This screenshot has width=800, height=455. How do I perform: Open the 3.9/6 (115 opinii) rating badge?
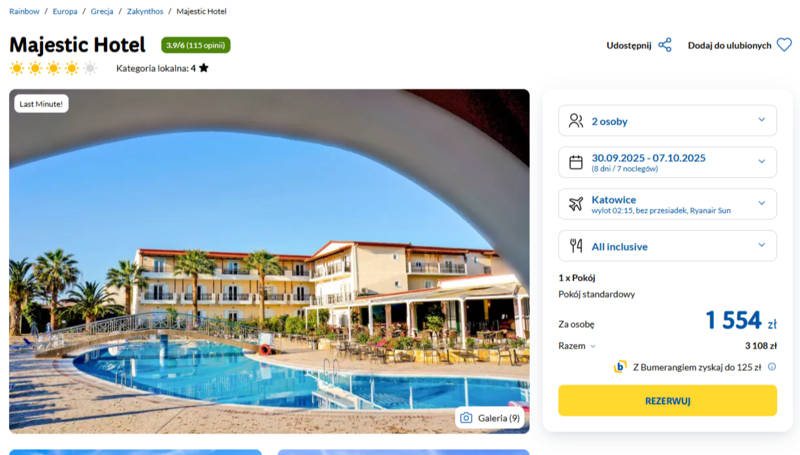click(x=196, y=45)
